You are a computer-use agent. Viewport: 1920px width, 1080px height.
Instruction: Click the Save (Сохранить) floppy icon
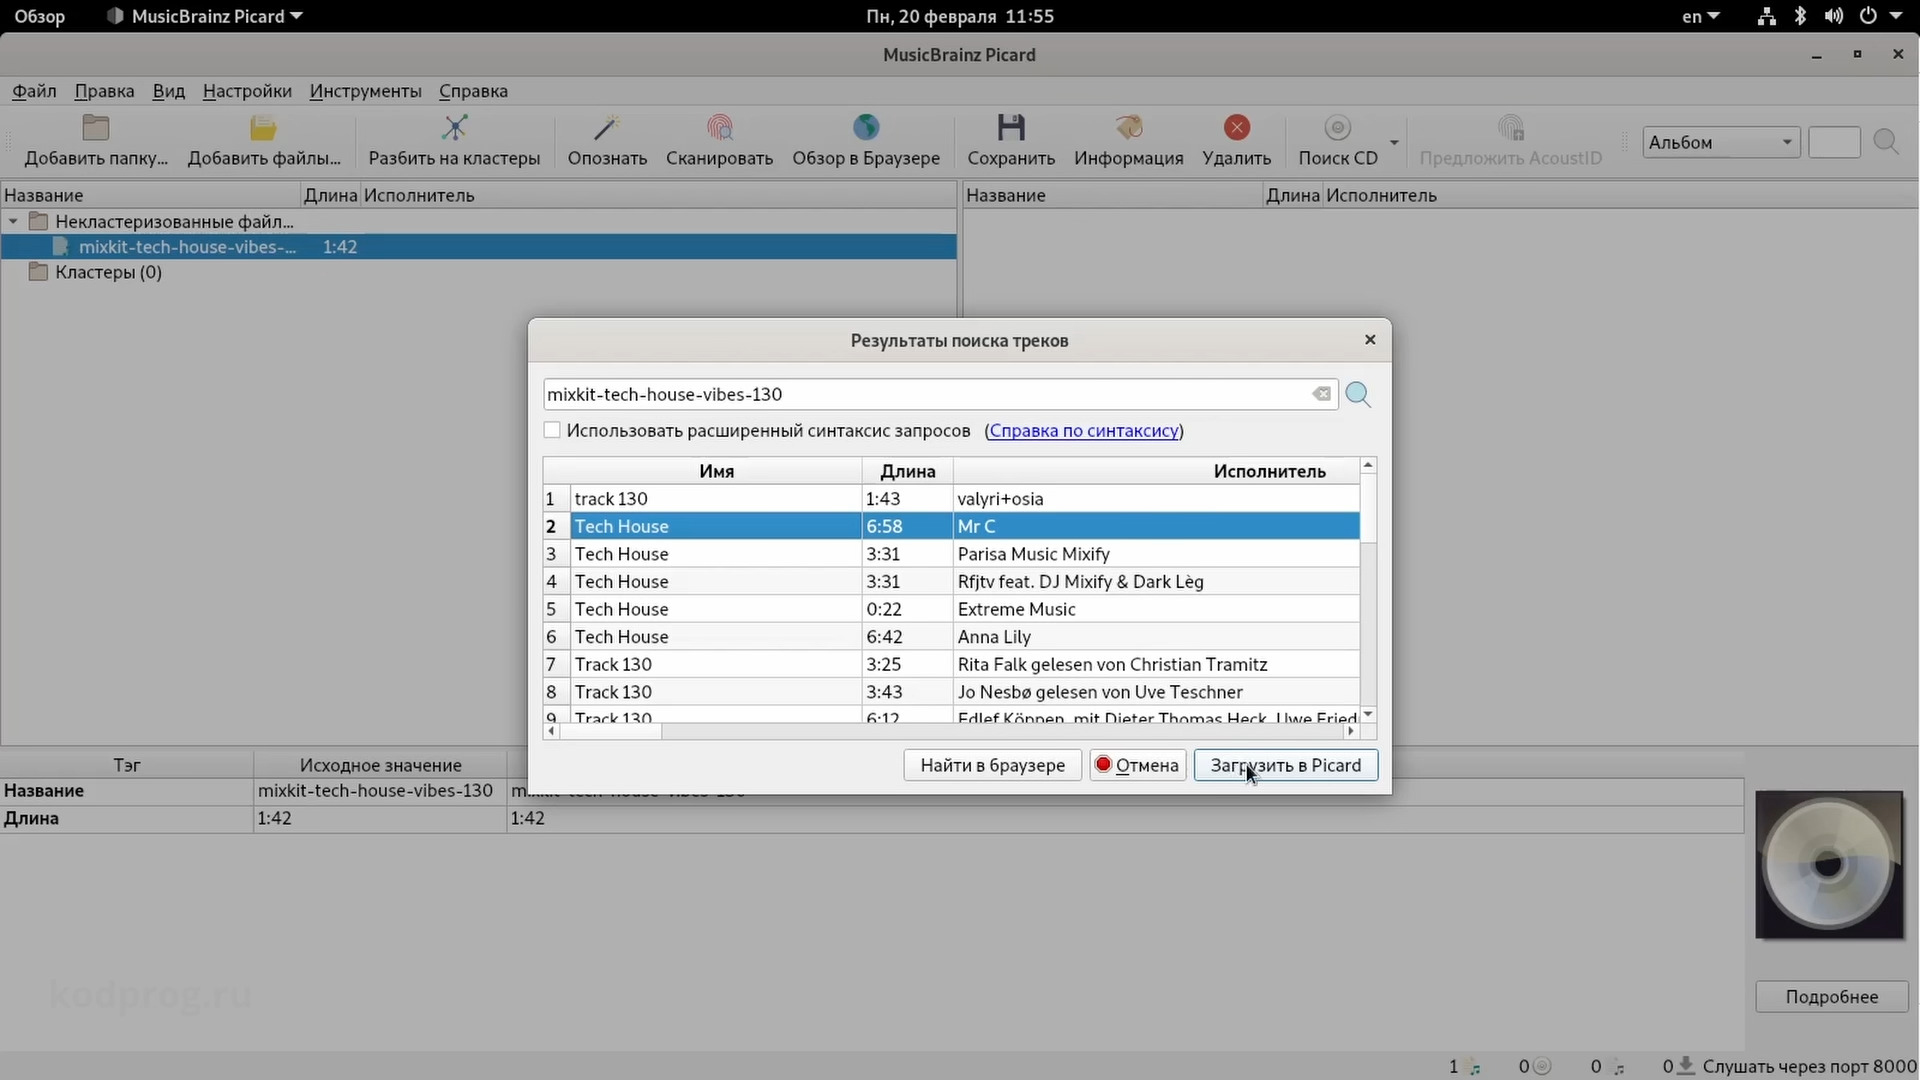[x=1011, y=128]
